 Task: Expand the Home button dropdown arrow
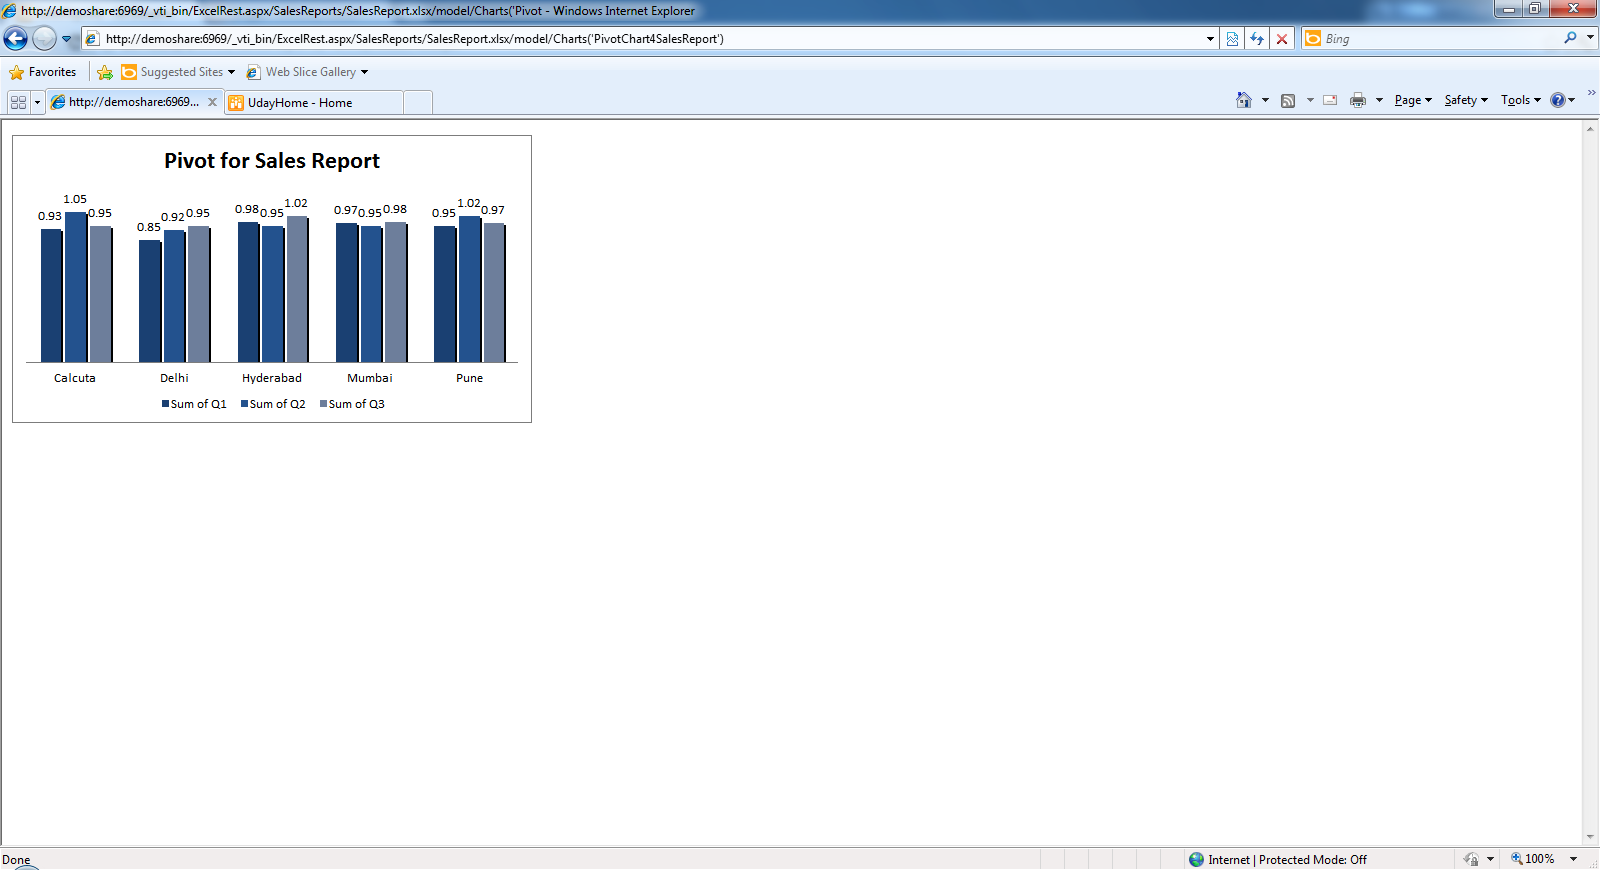(1265, 100)
